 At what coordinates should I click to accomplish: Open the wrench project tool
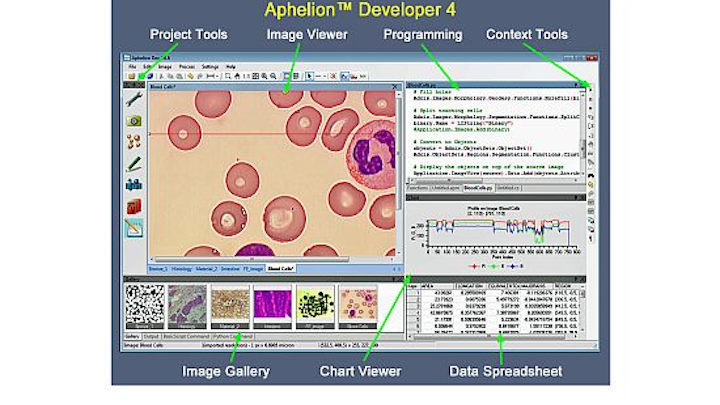click(134, 98)
